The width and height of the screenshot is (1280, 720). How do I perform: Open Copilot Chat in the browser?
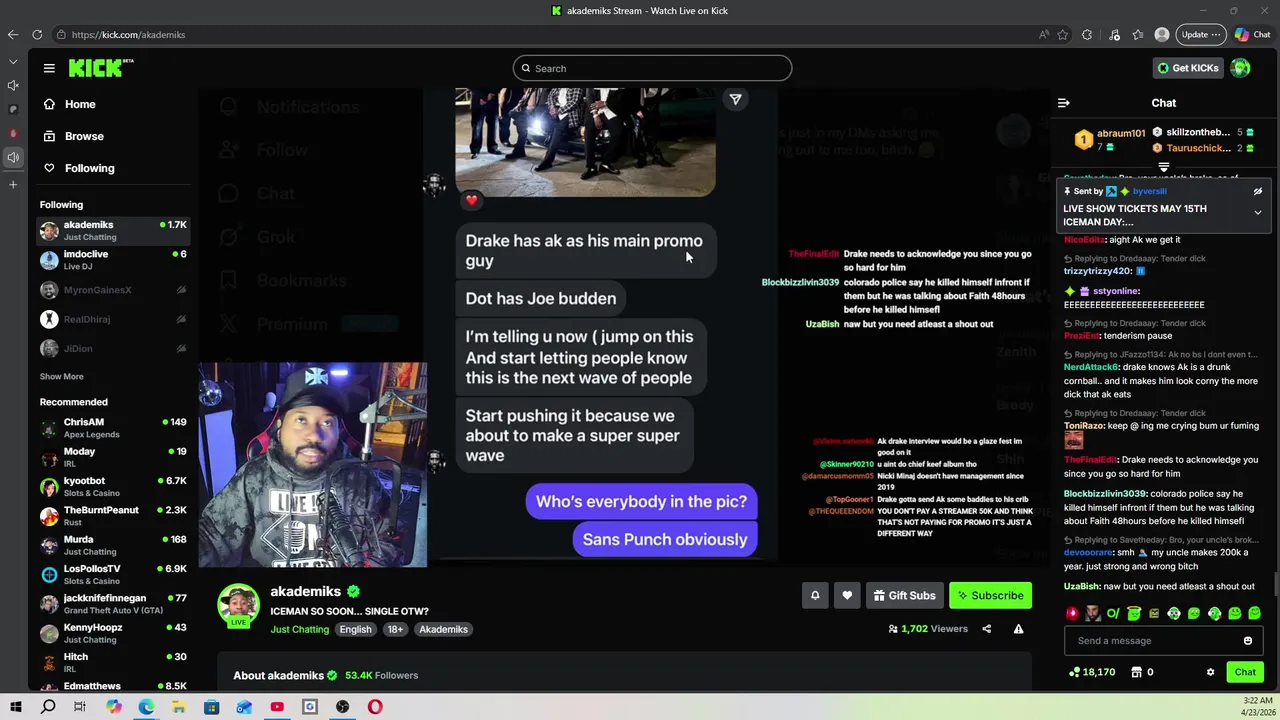1253,34
